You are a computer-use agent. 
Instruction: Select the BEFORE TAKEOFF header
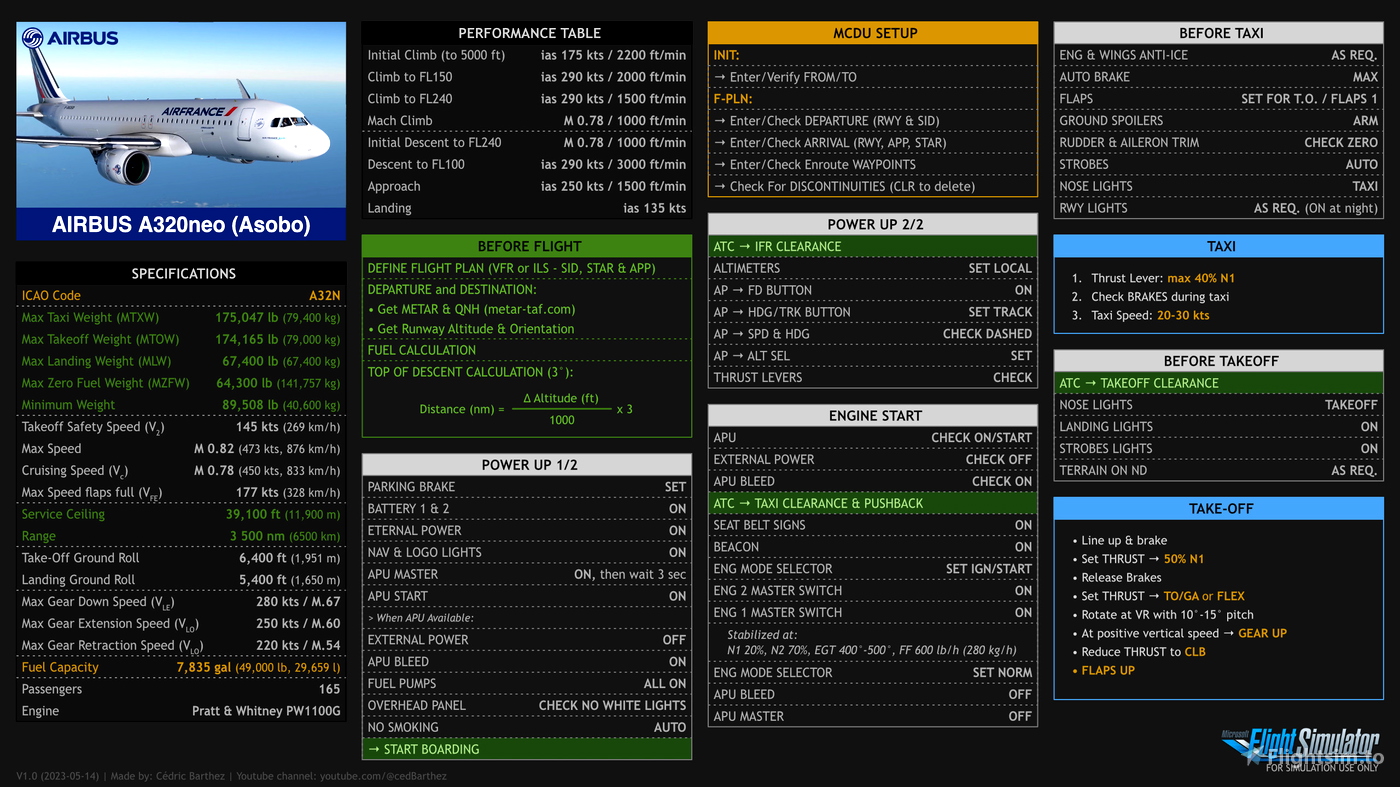pos(1219,361)
